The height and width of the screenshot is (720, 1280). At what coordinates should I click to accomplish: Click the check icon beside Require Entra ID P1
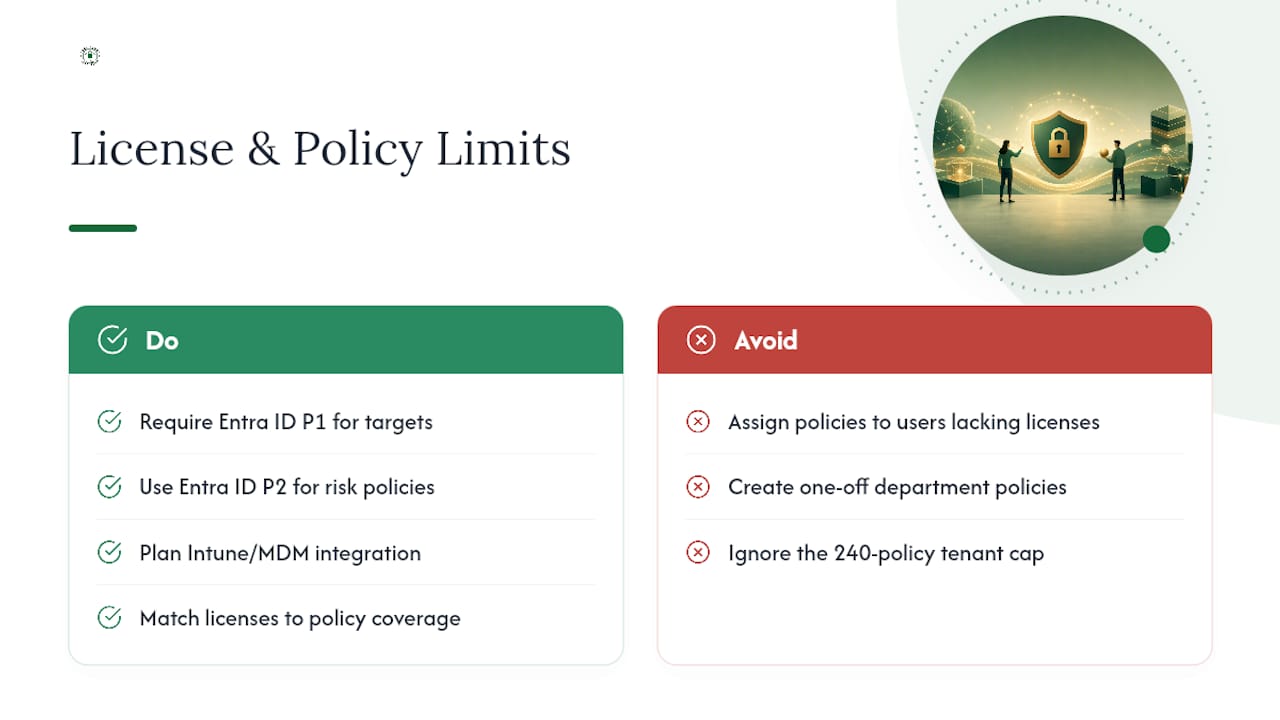pyautogui.click(x=109, y=422)
